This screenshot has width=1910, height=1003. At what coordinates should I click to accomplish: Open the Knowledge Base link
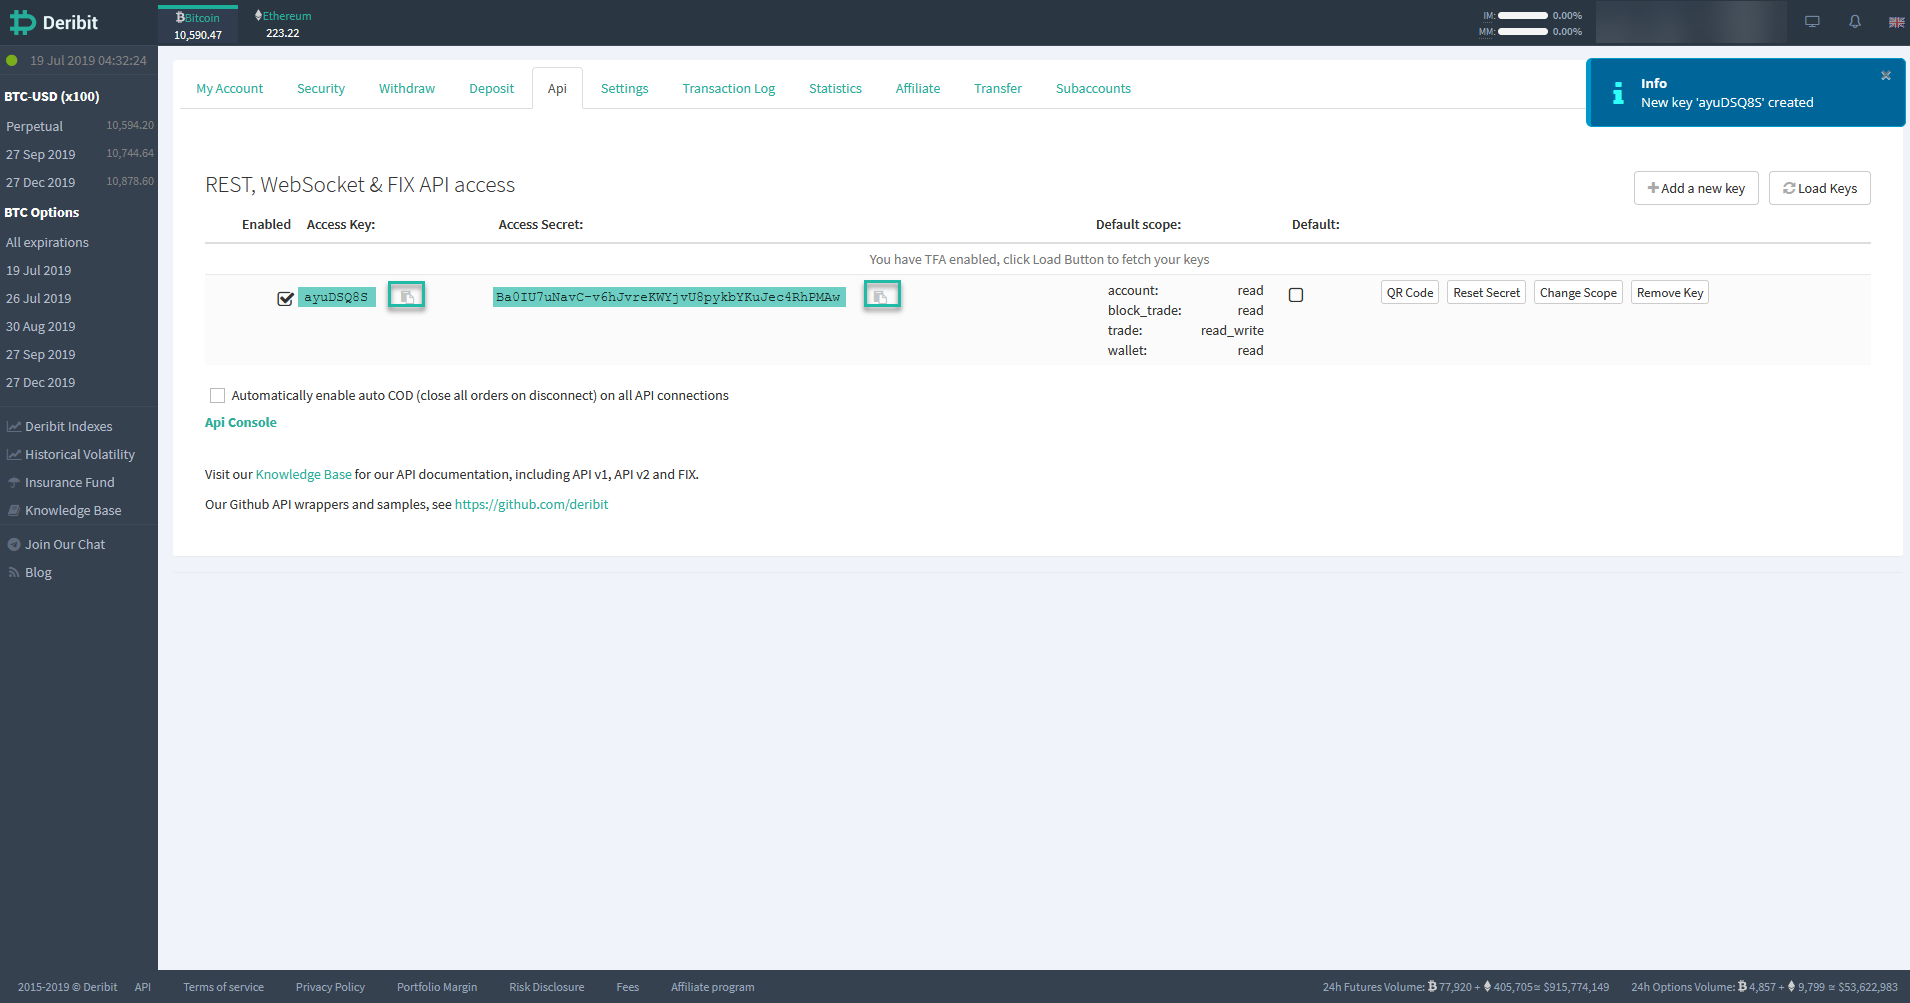303,474
